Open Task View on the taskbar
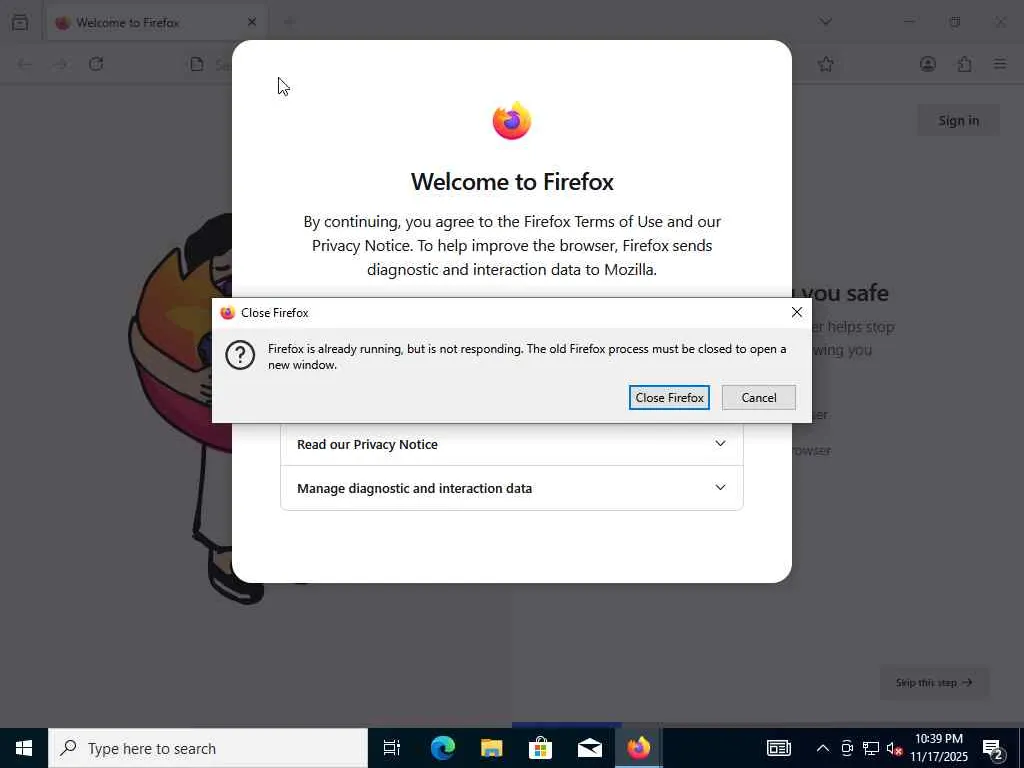Image resolution: width=1024 pixels, height=768 pixels. click(x=392, y=748)
